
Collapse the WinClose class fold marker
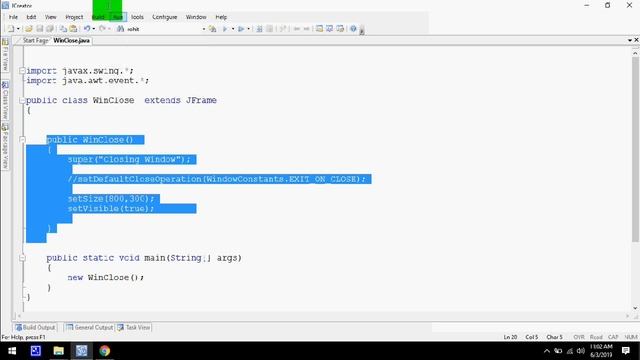pos(22,100)
